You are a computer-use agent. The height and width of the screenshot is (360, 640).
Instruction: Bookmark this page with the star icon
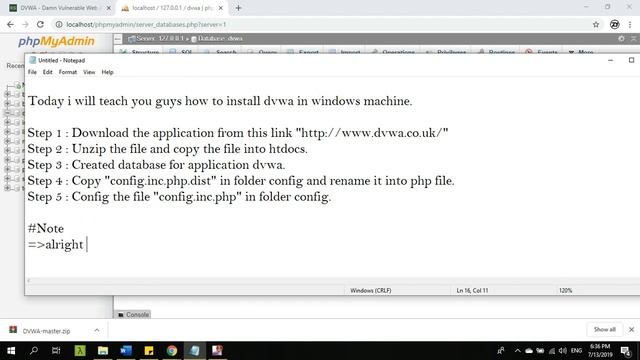coord(596,24)
